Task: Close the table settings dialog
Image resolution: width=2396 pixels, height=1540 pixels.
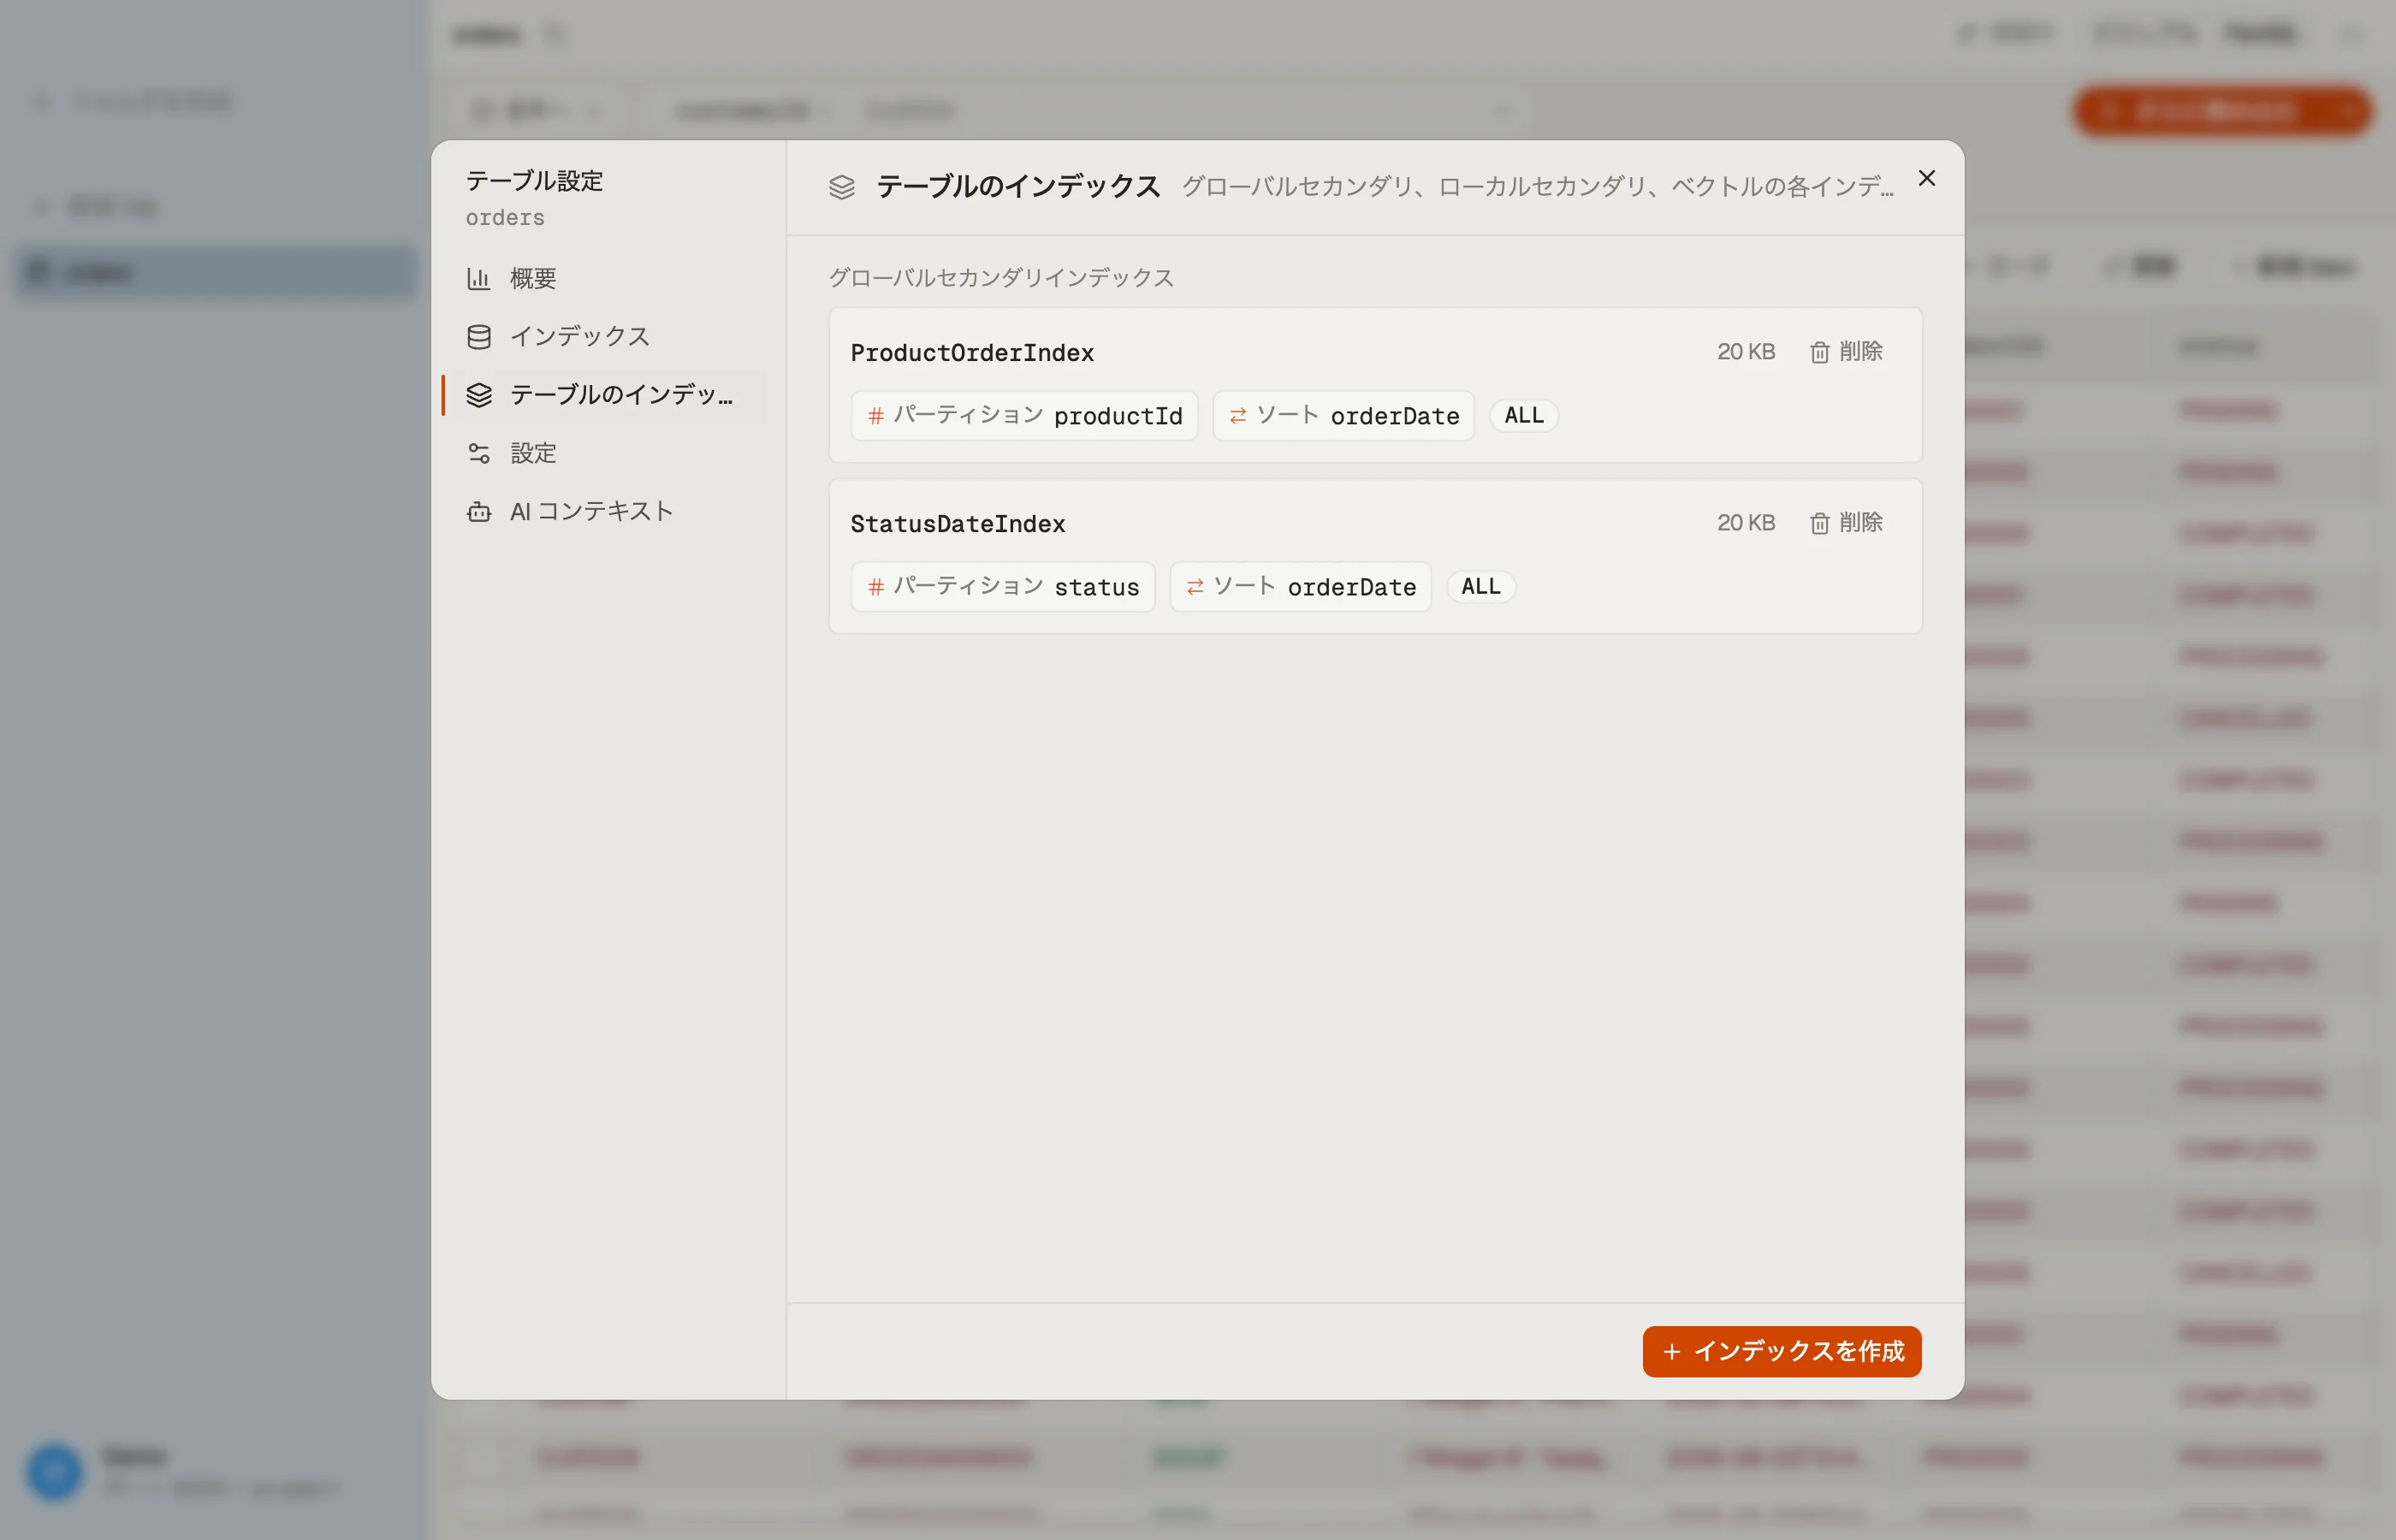Action: point(1926,178)
